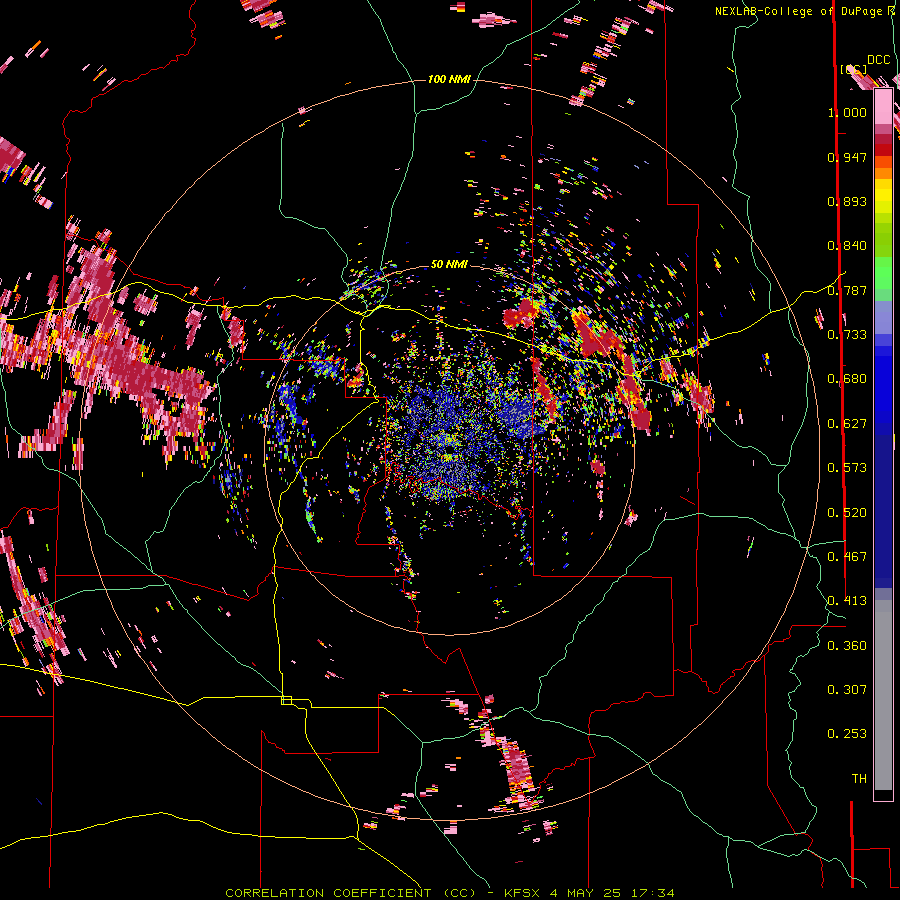900x900 pixels.
Task: Click the 0.733 legend value
Action: pos(847,335)
